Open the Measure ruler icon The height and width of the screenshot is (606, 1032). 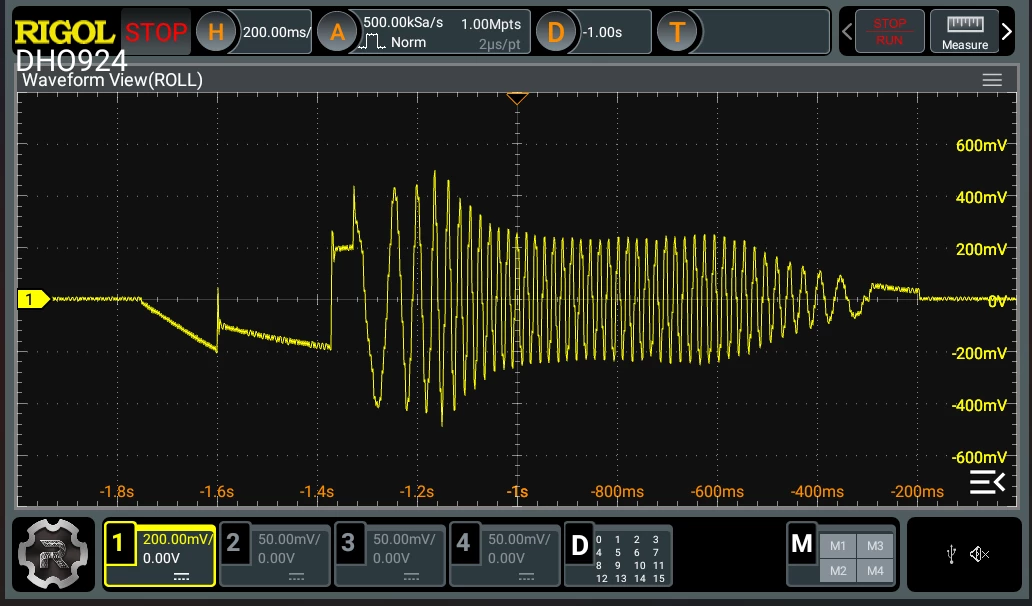[x=965, y=32]
